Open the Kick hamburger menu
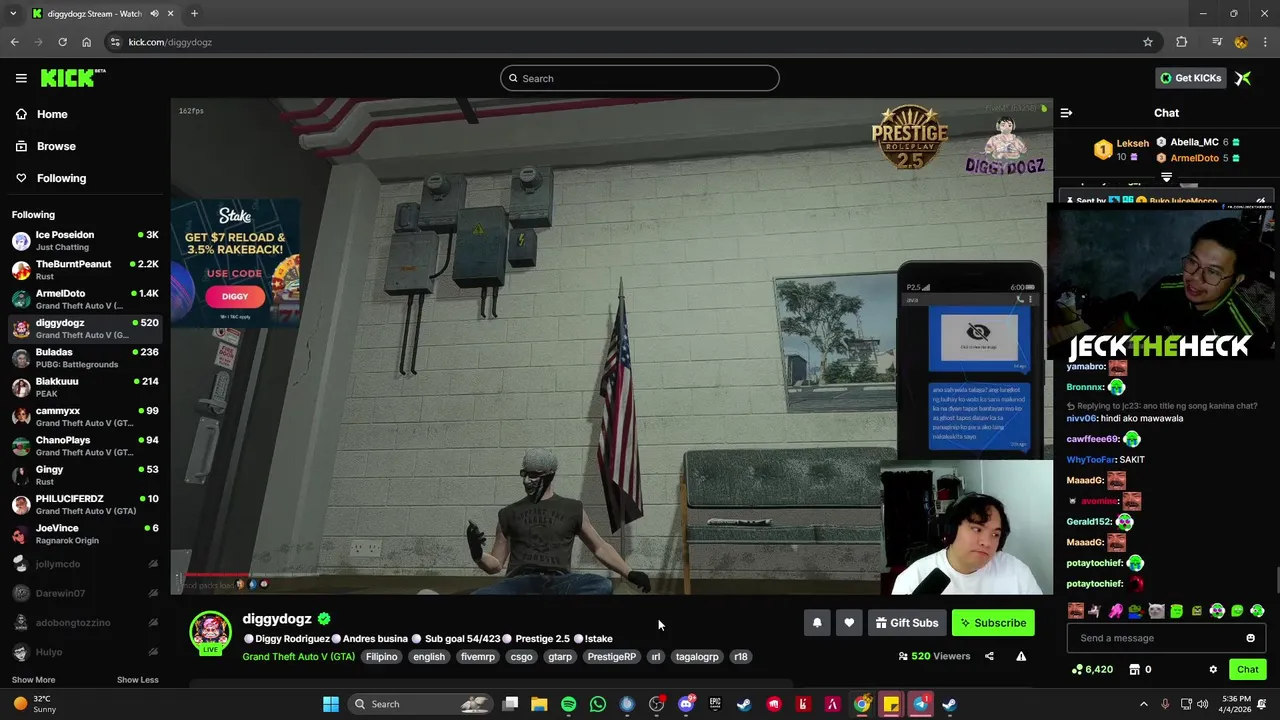 pos(21,78)
